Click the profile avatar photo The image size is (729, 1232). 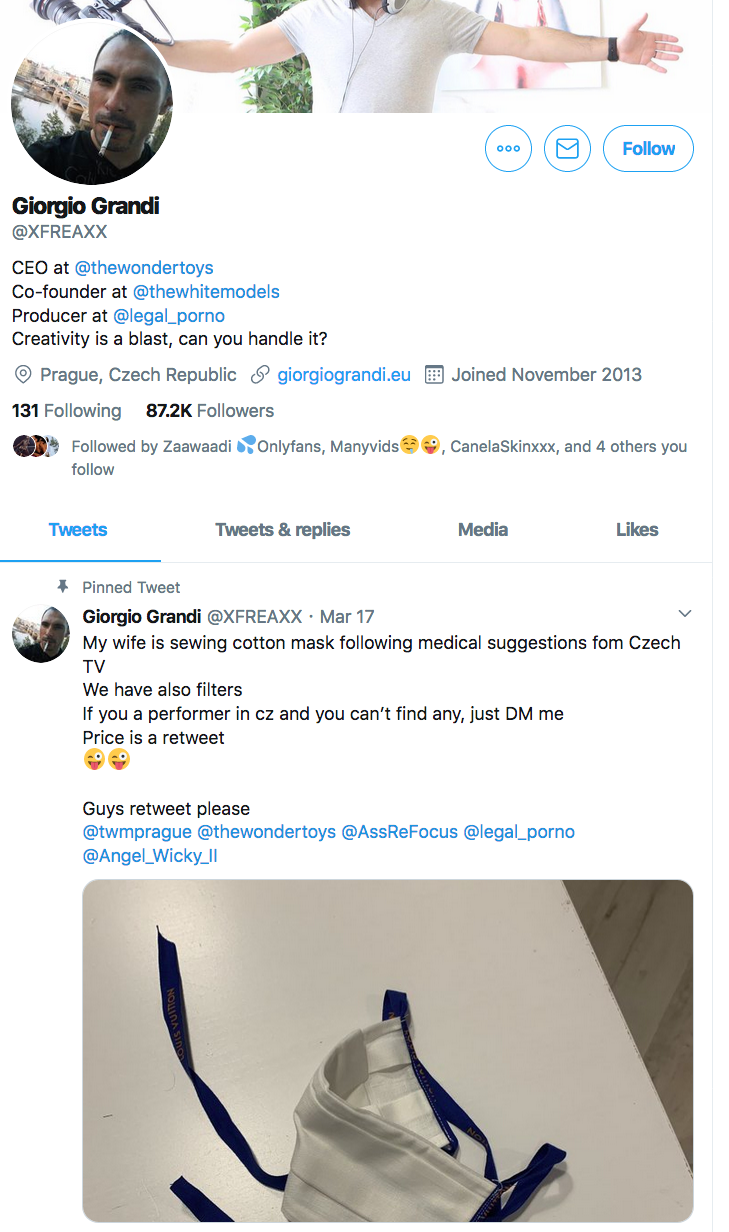coord(91,105)
